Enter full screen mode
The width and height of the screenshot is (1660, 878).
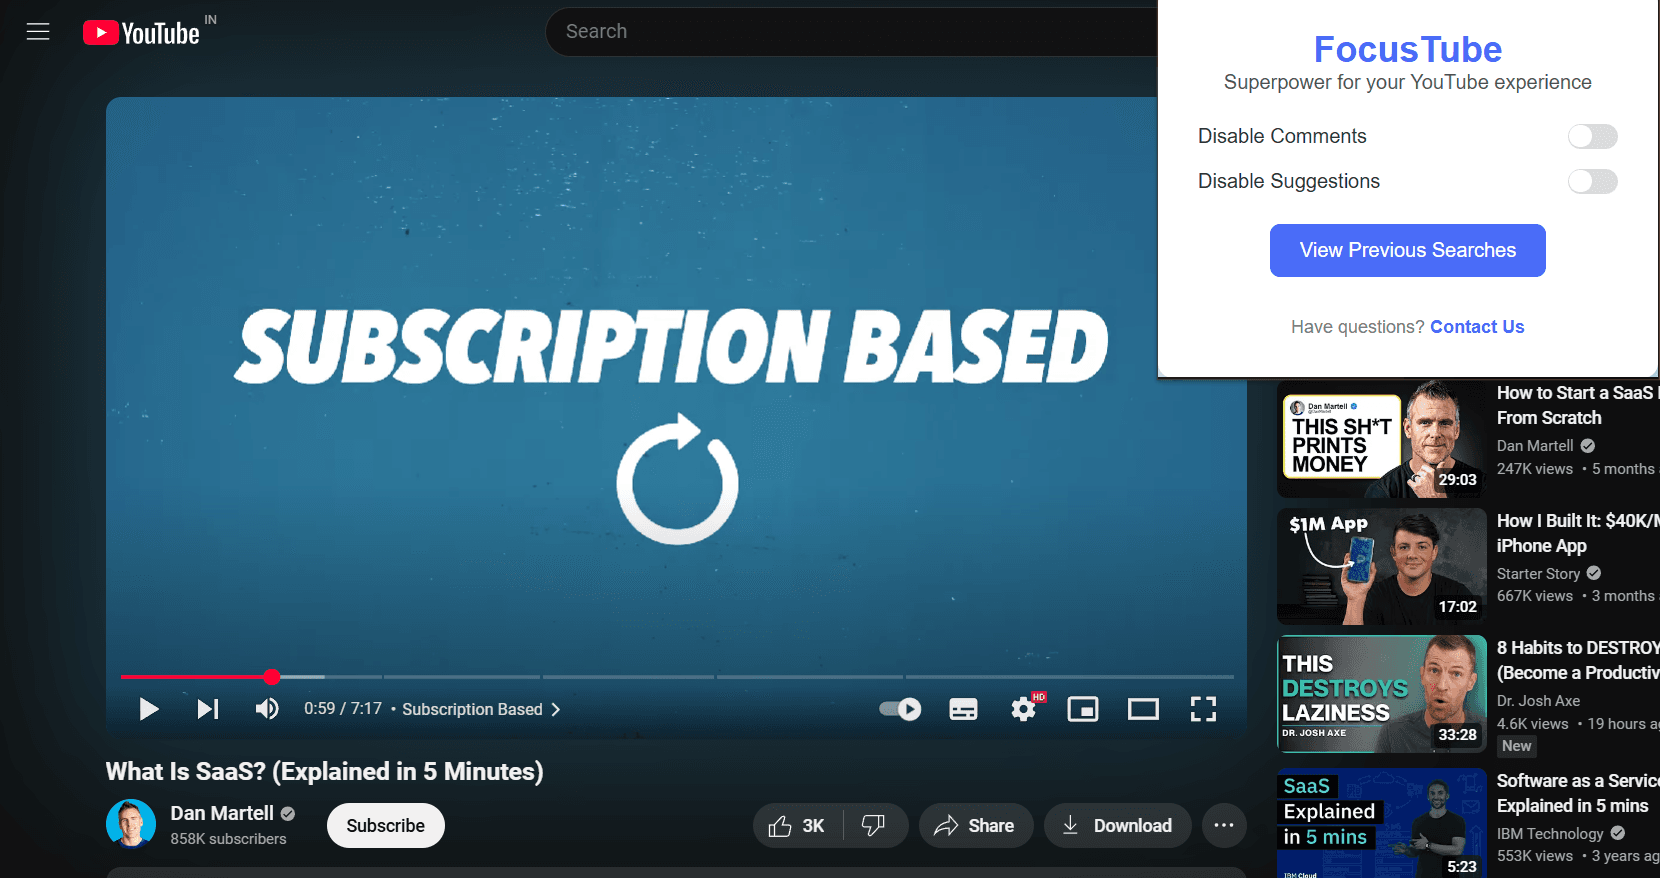[x=1203, y=709]
